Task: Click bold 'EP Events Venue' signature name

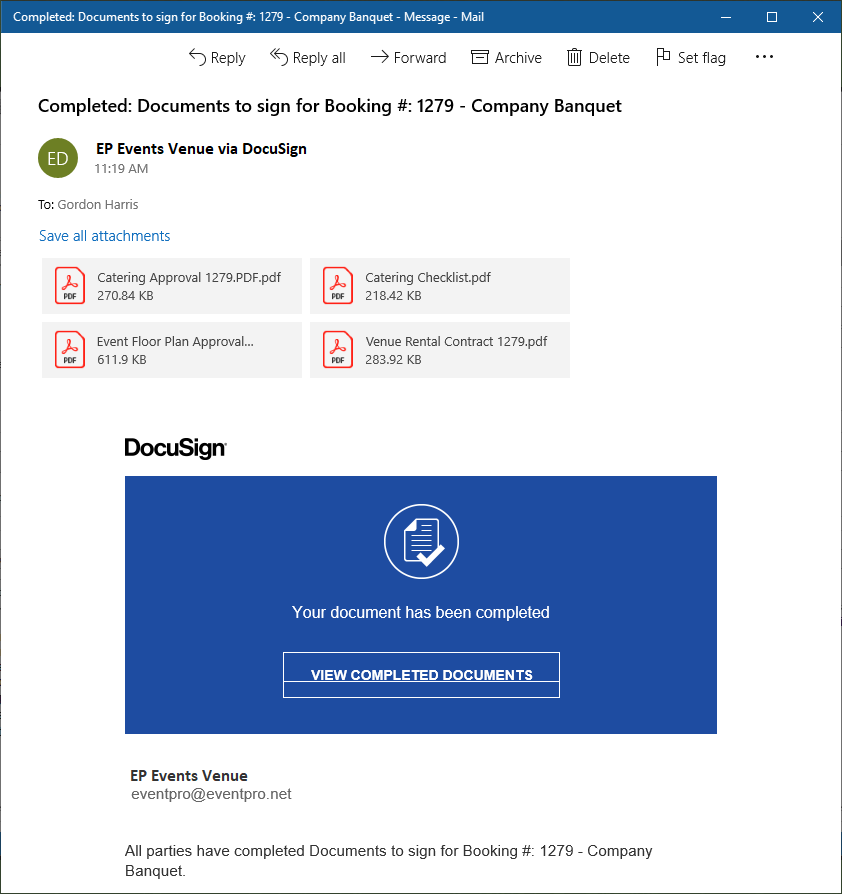Action: 189,775
